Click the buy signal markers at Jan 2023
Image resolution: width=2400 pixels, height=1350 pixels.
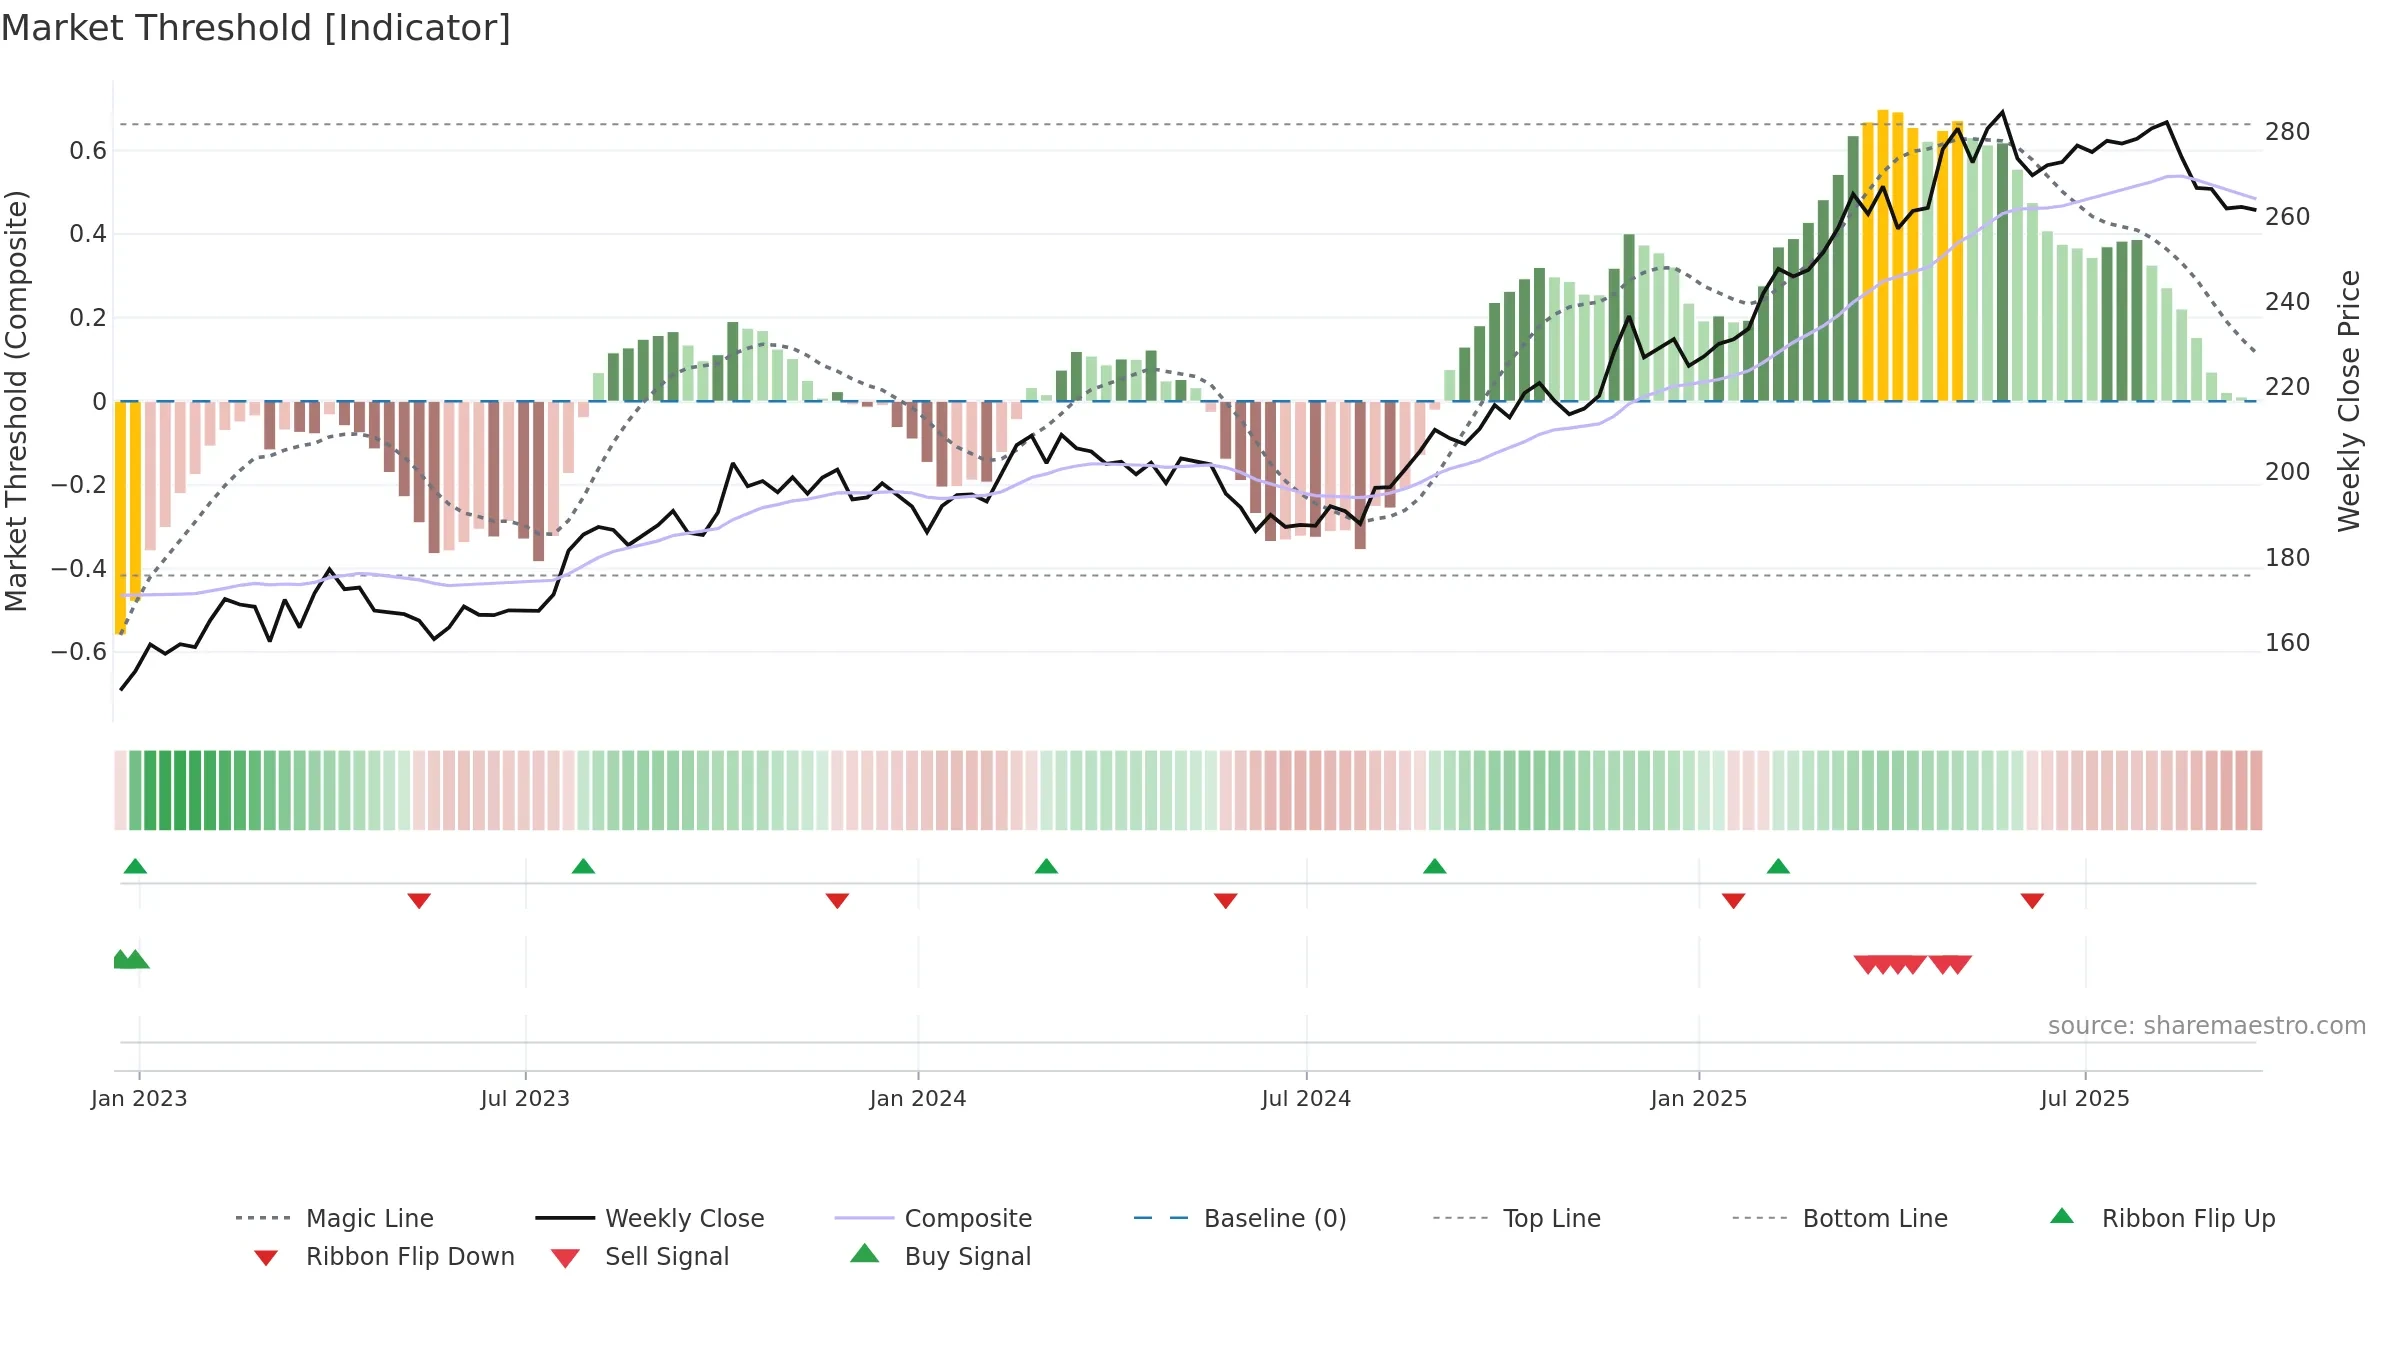click(130, 959)
